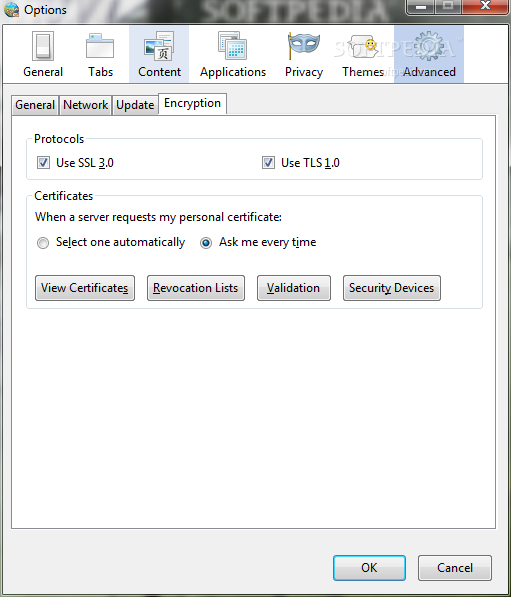Click the Validation button

tap(294, 288)
